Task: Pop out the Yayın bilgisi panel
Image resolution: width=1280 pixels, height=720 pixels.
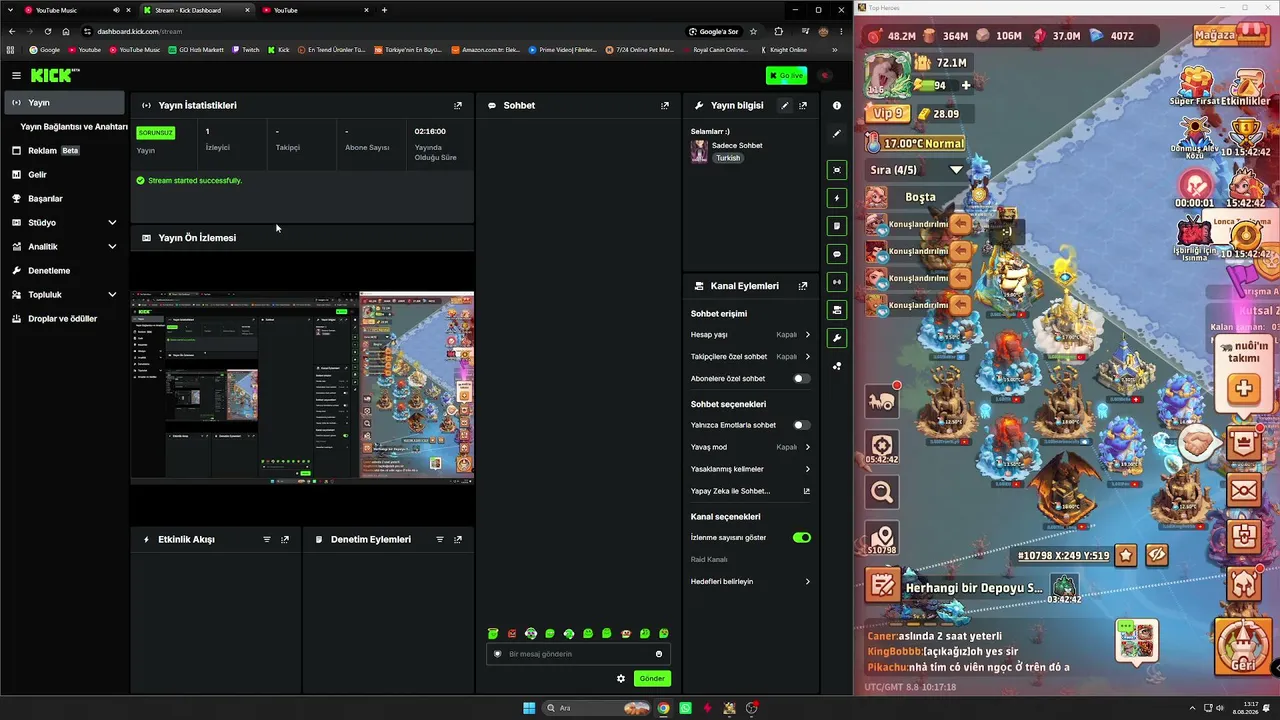Action: pos(803,105)
